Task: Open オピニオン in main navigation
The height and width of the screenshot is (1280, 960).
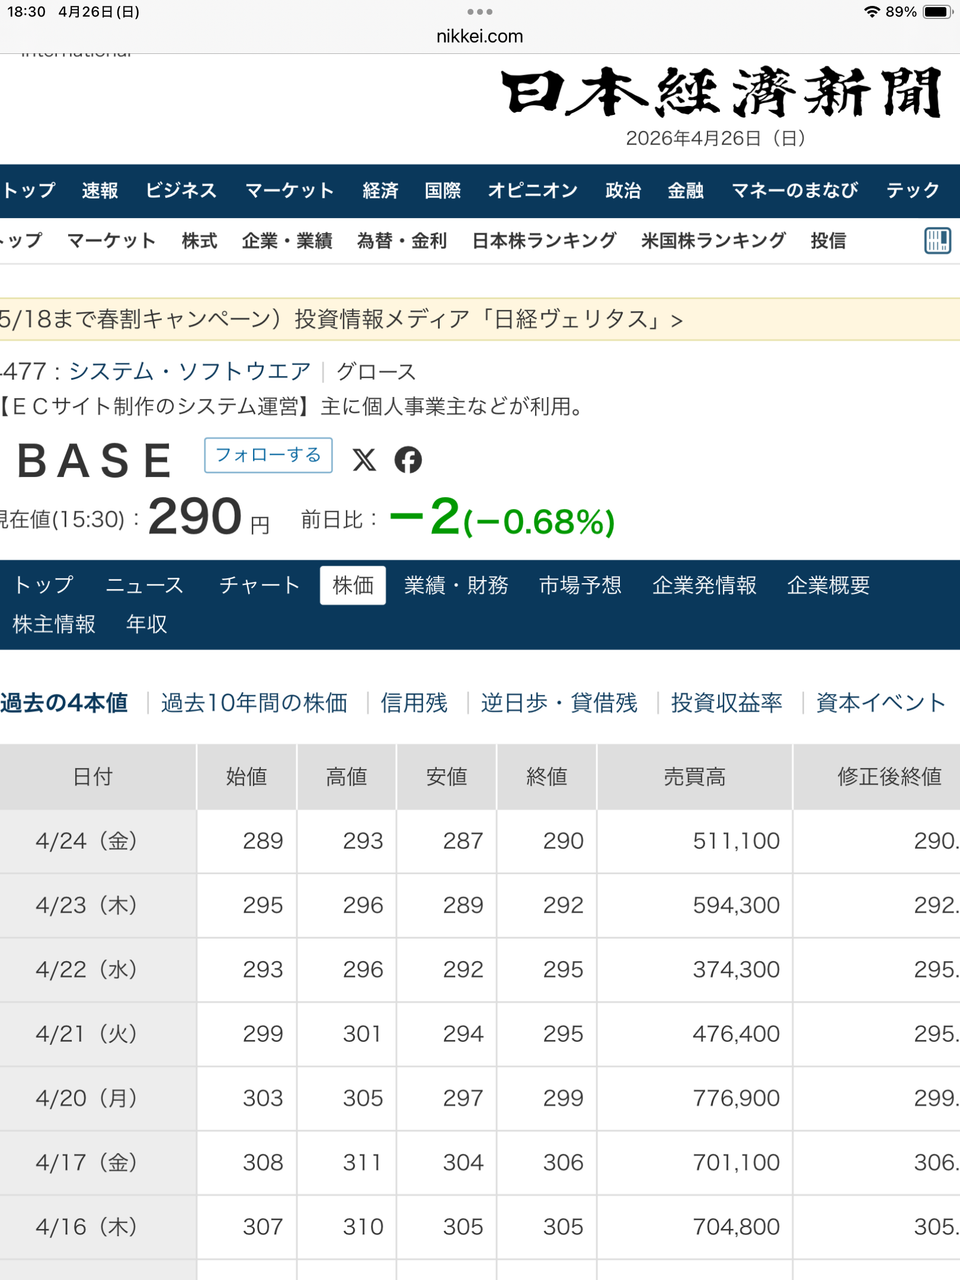Action: coord(532,190)
